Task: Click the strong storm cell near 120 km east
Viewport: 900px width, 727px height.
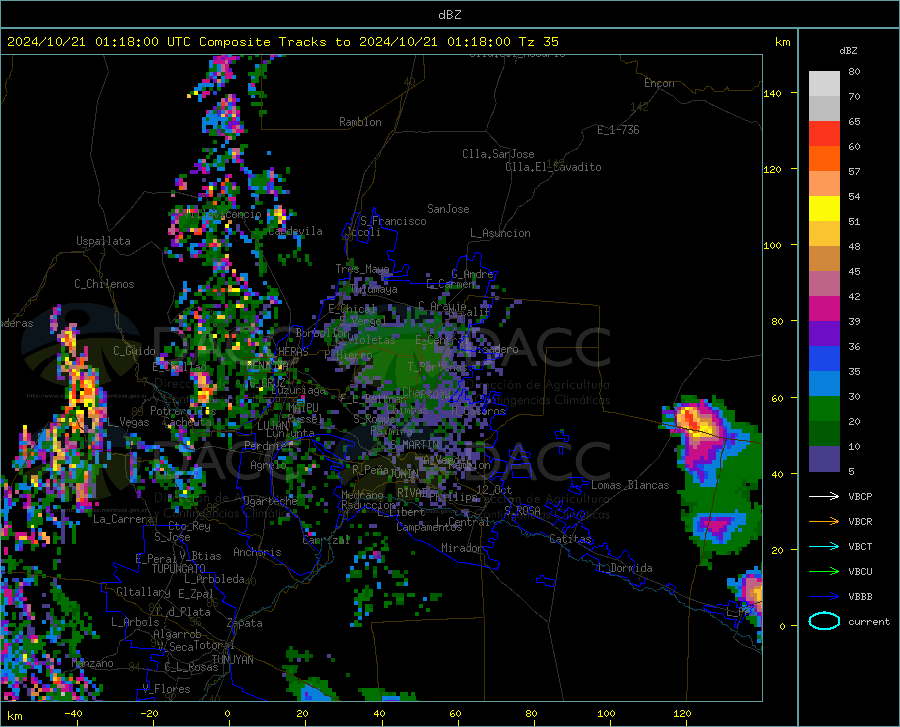Action: tap(696, 423)
